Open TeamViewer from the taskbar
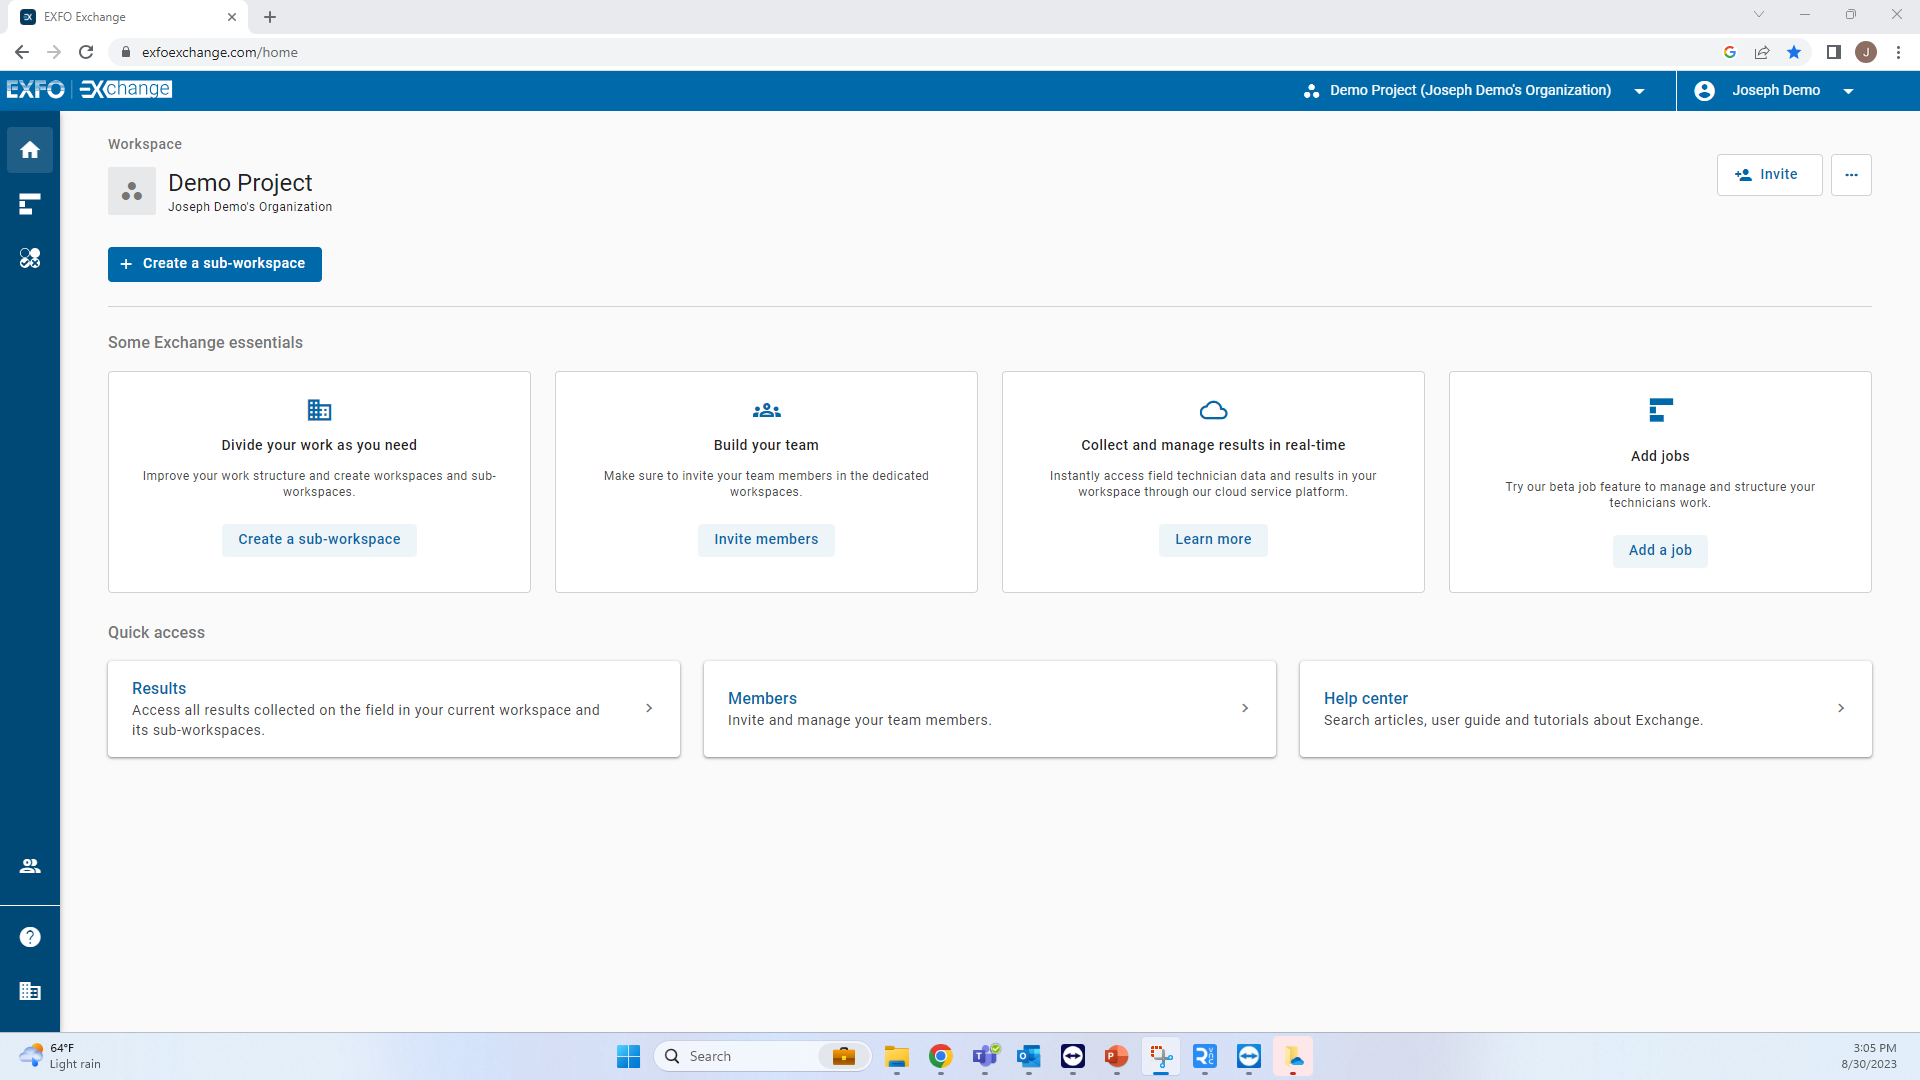Screen dimensions: 1920x1080 pos(1249,1057)
